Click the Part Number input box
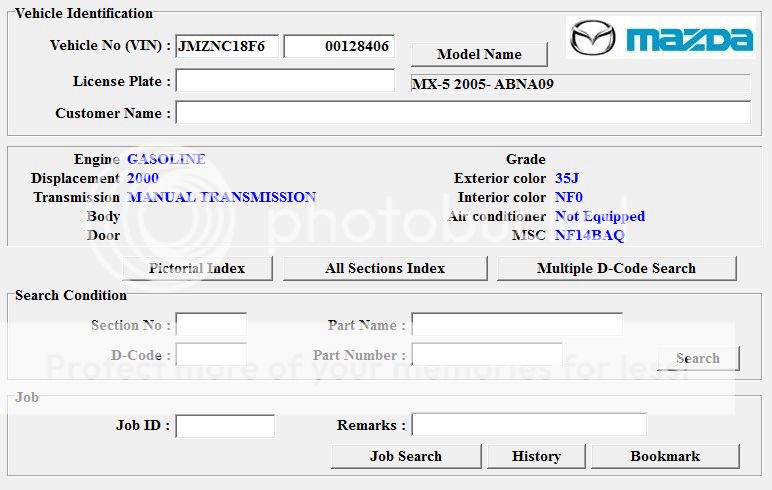The height and width of the screenshot is (490, 772). [487, 355]
